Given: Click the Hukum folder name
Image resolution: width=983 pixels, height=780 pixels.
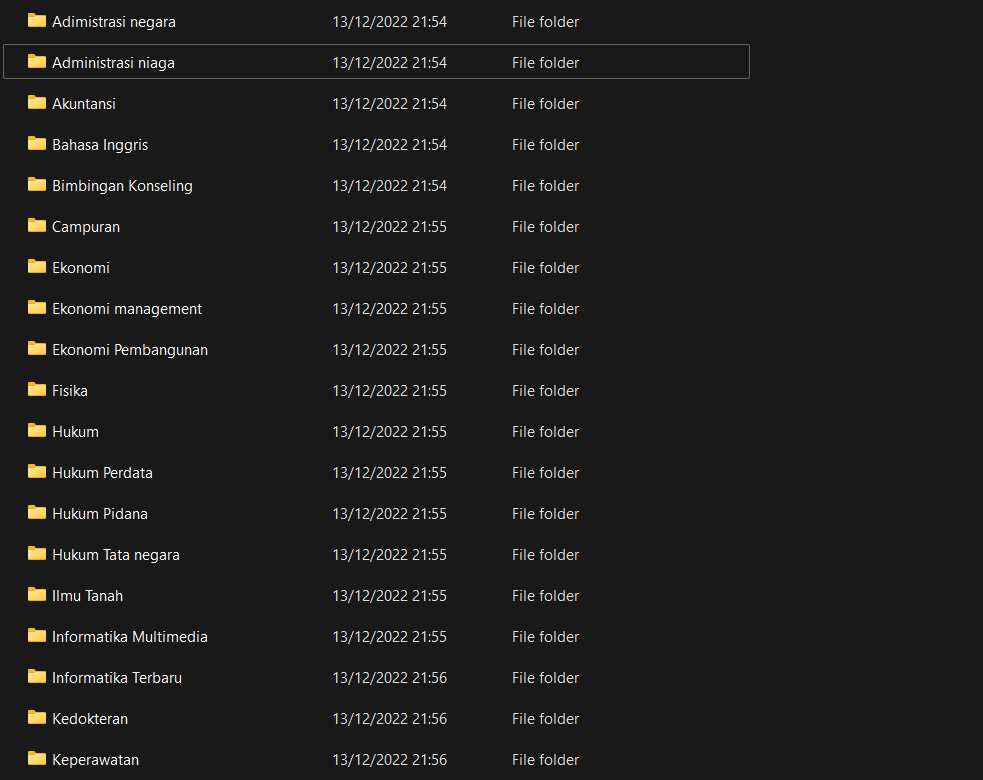Looking at the screenshot, I should tap(75, 432).
